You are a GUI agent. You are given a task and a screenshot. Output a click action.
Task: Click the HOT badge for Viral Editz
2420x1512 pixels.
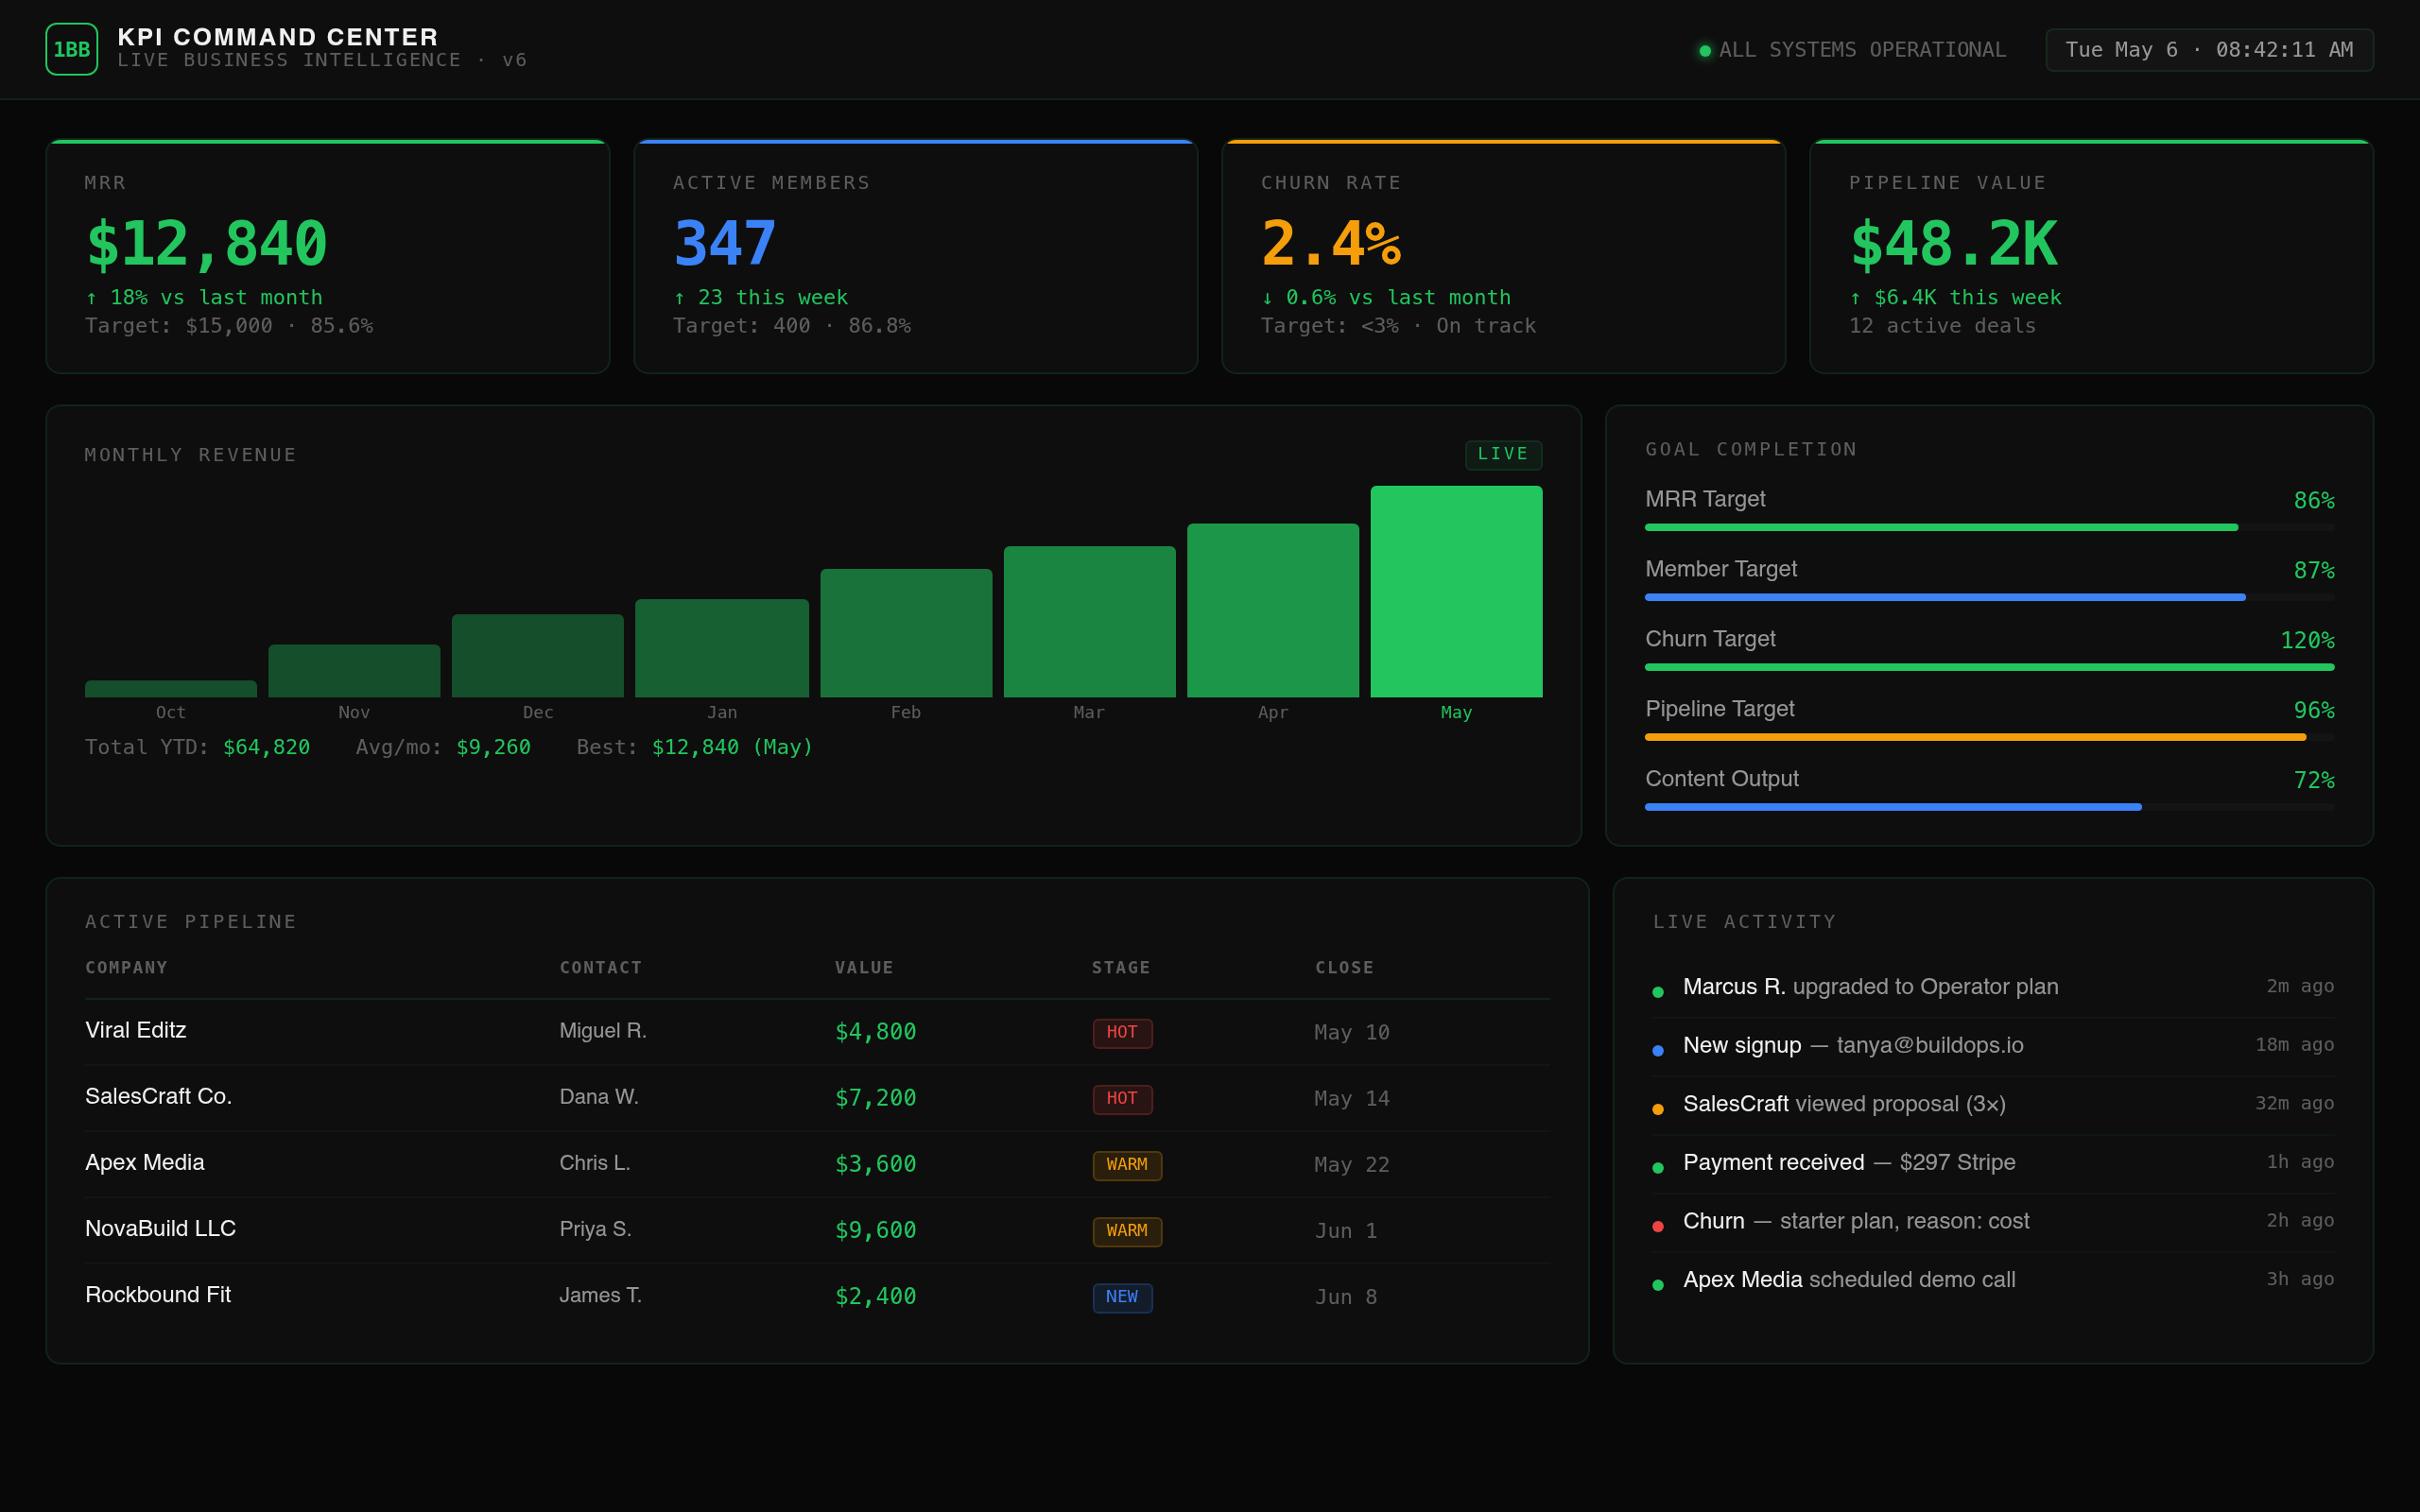pyautogui.click(x=1122, y=1033)
